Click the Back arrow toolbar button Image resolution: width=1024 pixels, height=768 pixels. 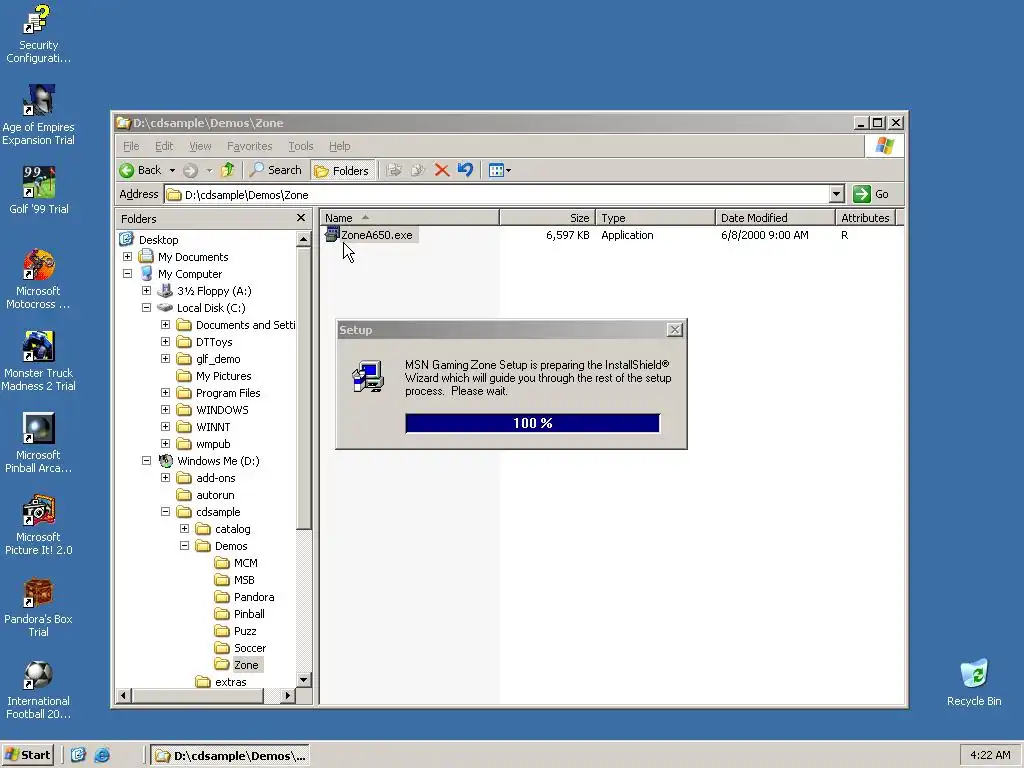pos(140,170)
